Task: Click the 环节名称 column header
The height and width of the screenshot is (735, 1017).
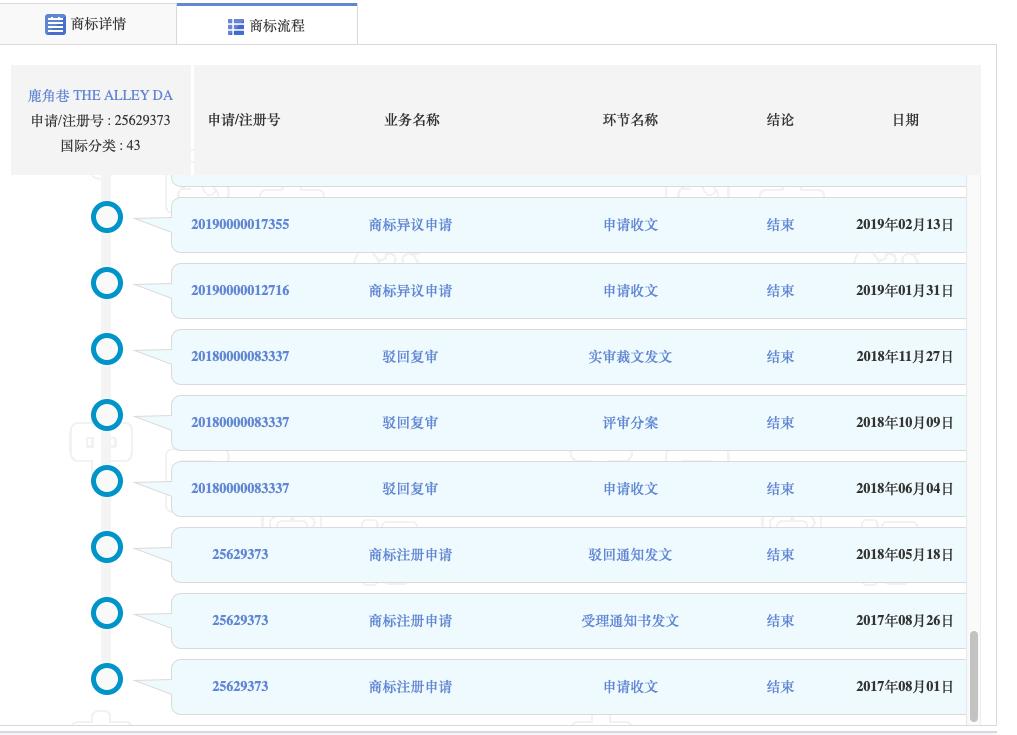Action: (629, 119)
